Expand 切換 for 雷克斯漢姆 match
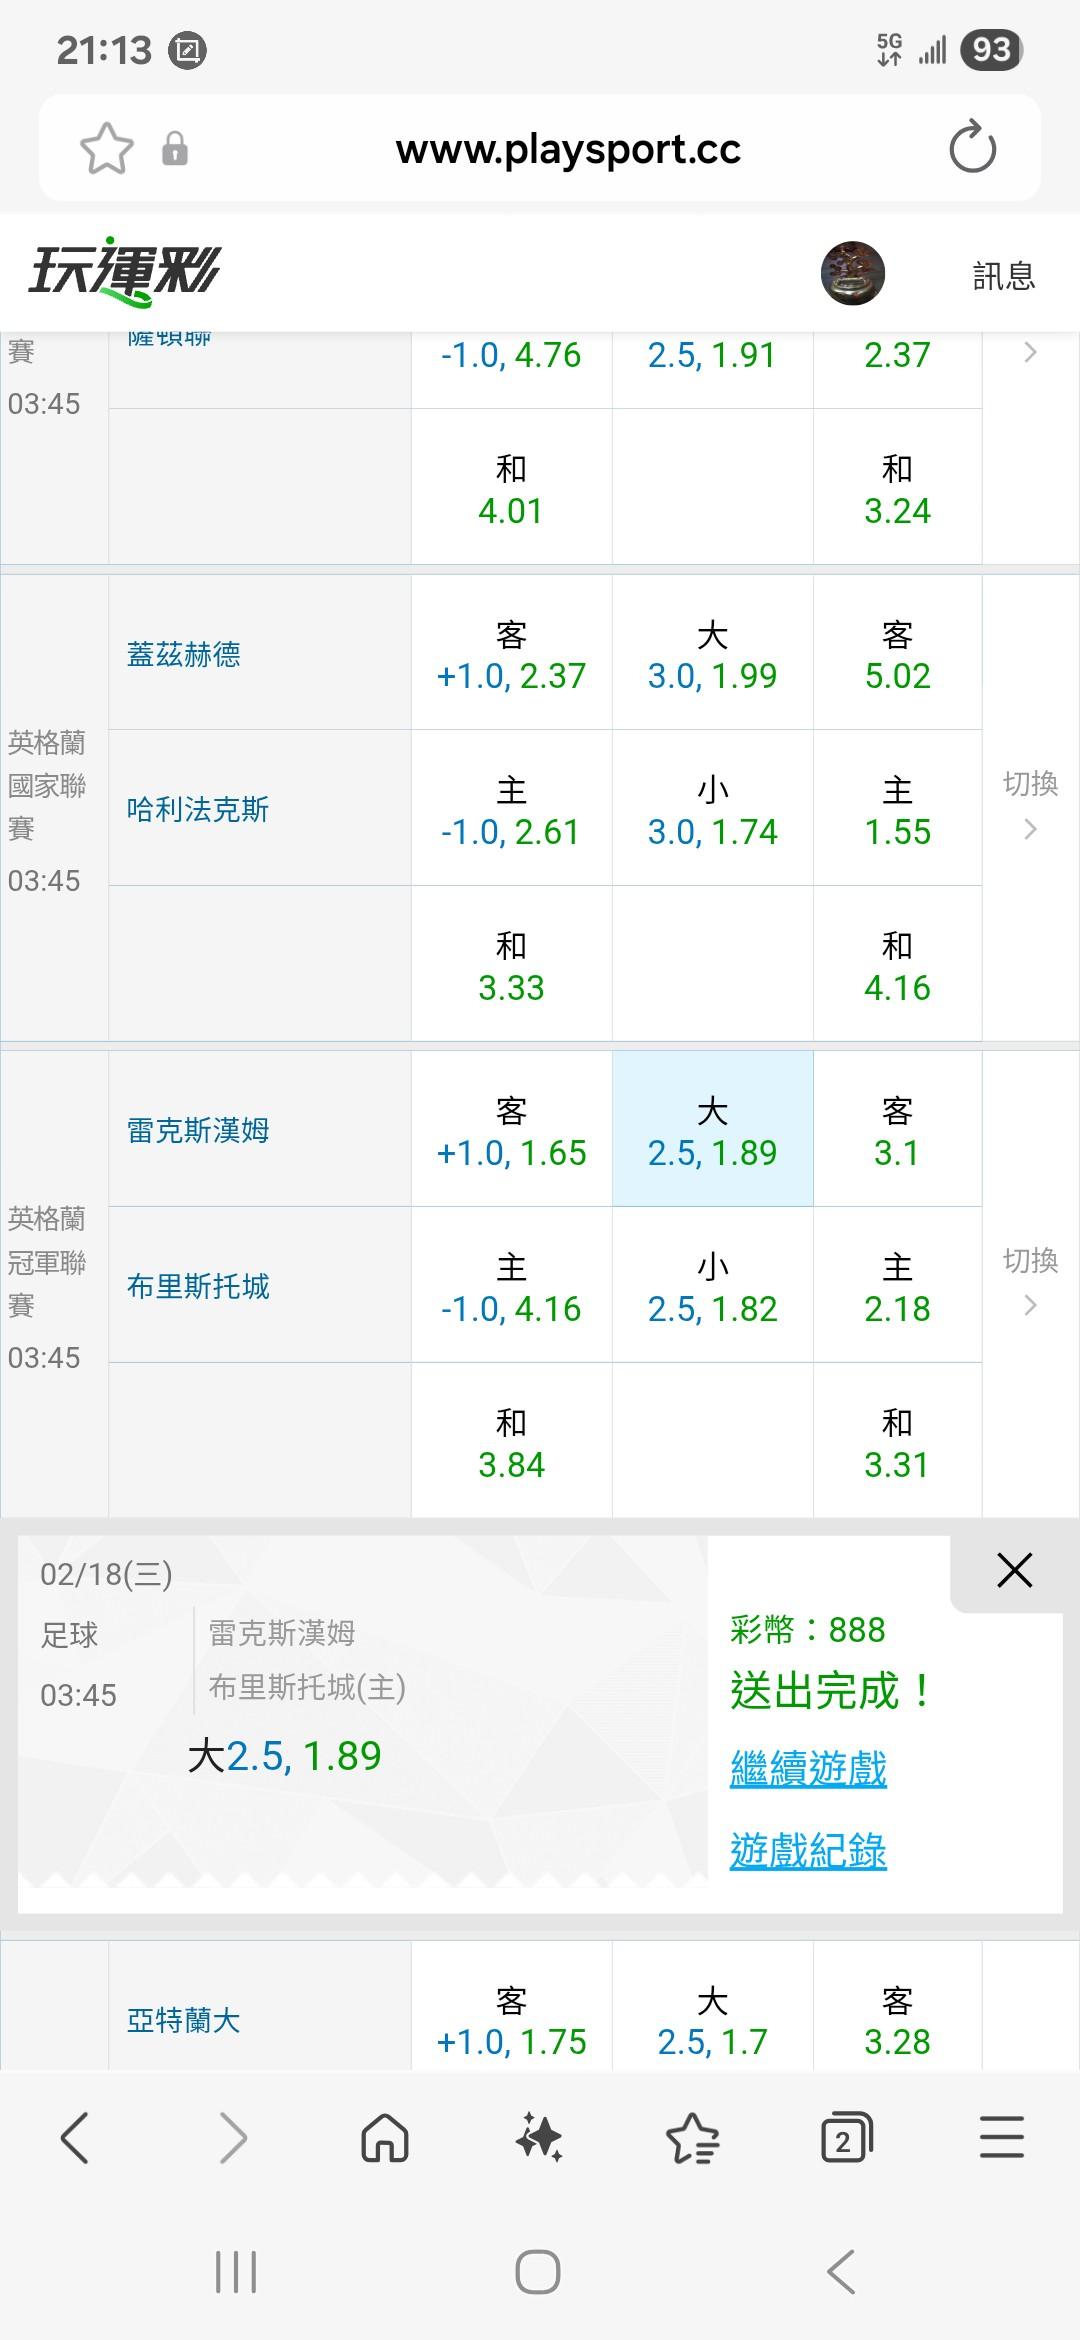1080x2340 pixels. pyautogui.click(x=1030, y=1281)
